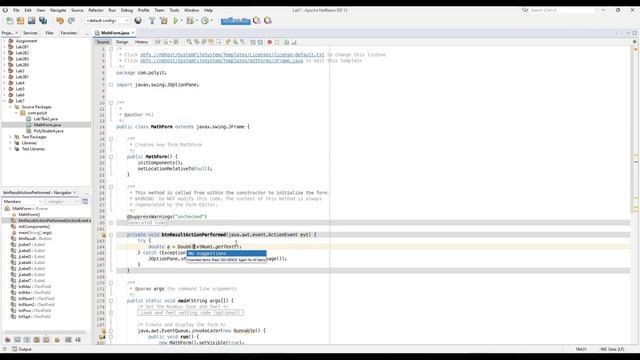Toggle the Show Static Members navigator filter

pyautogui.click(x=27, y=340)
